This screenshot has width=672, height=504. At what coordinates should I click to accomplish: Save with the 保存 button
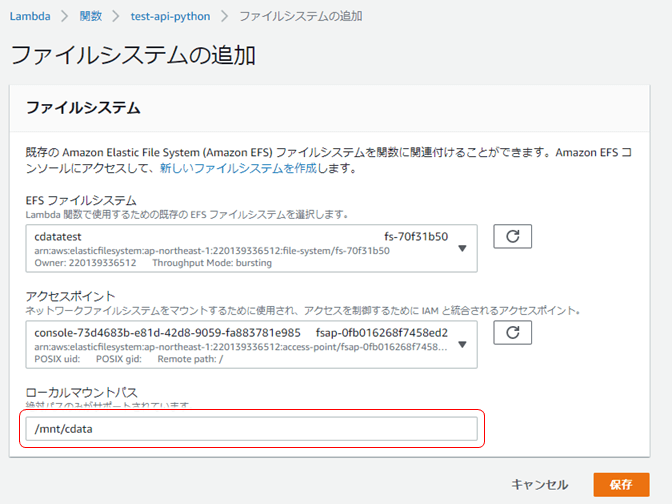(x=621, y=485)
